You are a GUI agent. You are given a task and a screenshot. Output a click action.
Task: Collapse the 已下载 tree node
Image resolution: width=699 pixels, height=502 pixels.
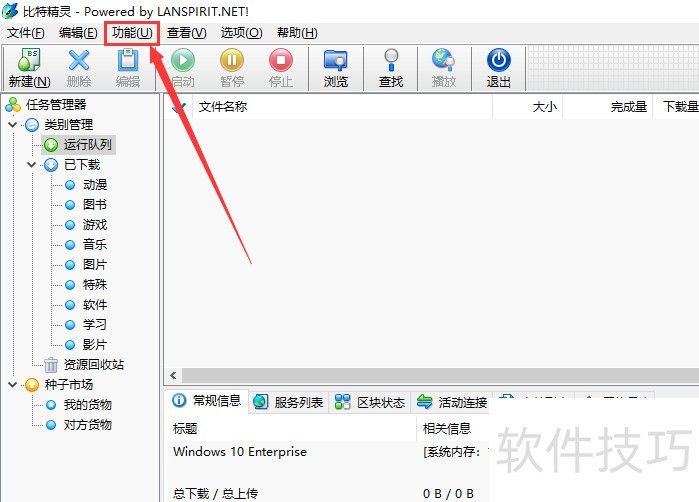31,165
